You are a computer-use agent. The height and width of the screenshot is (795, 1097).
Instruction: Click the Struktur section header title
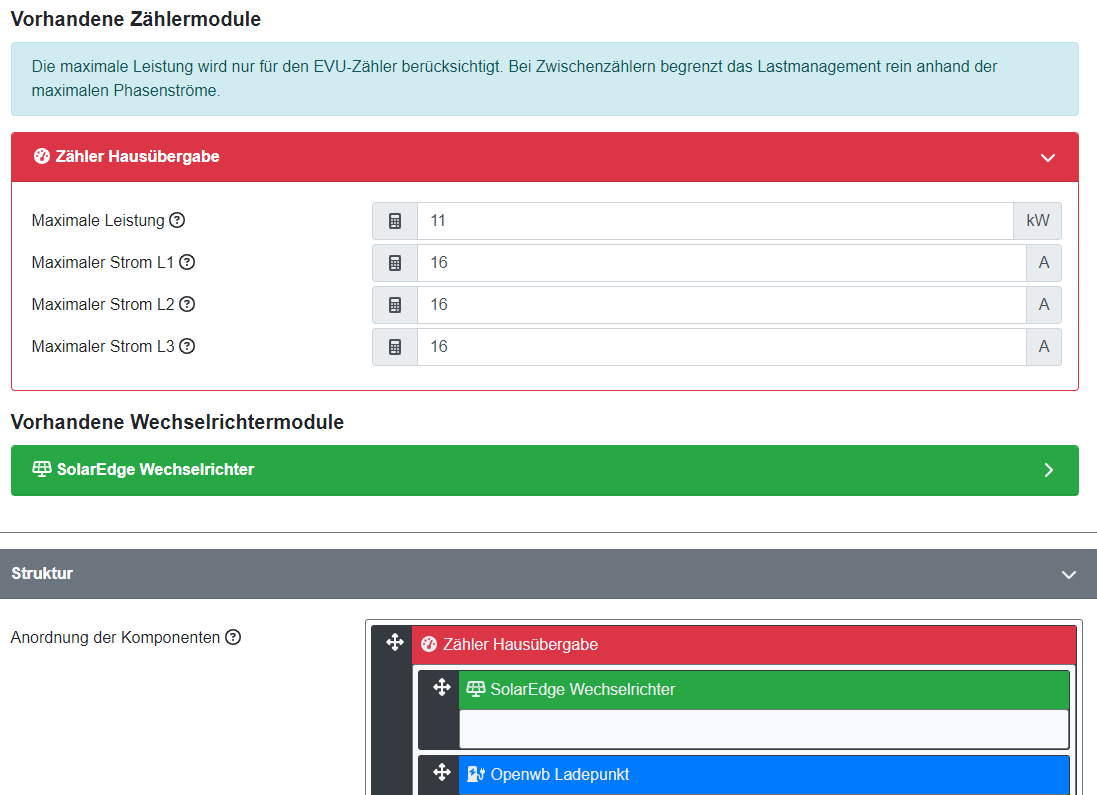point(42,573)
